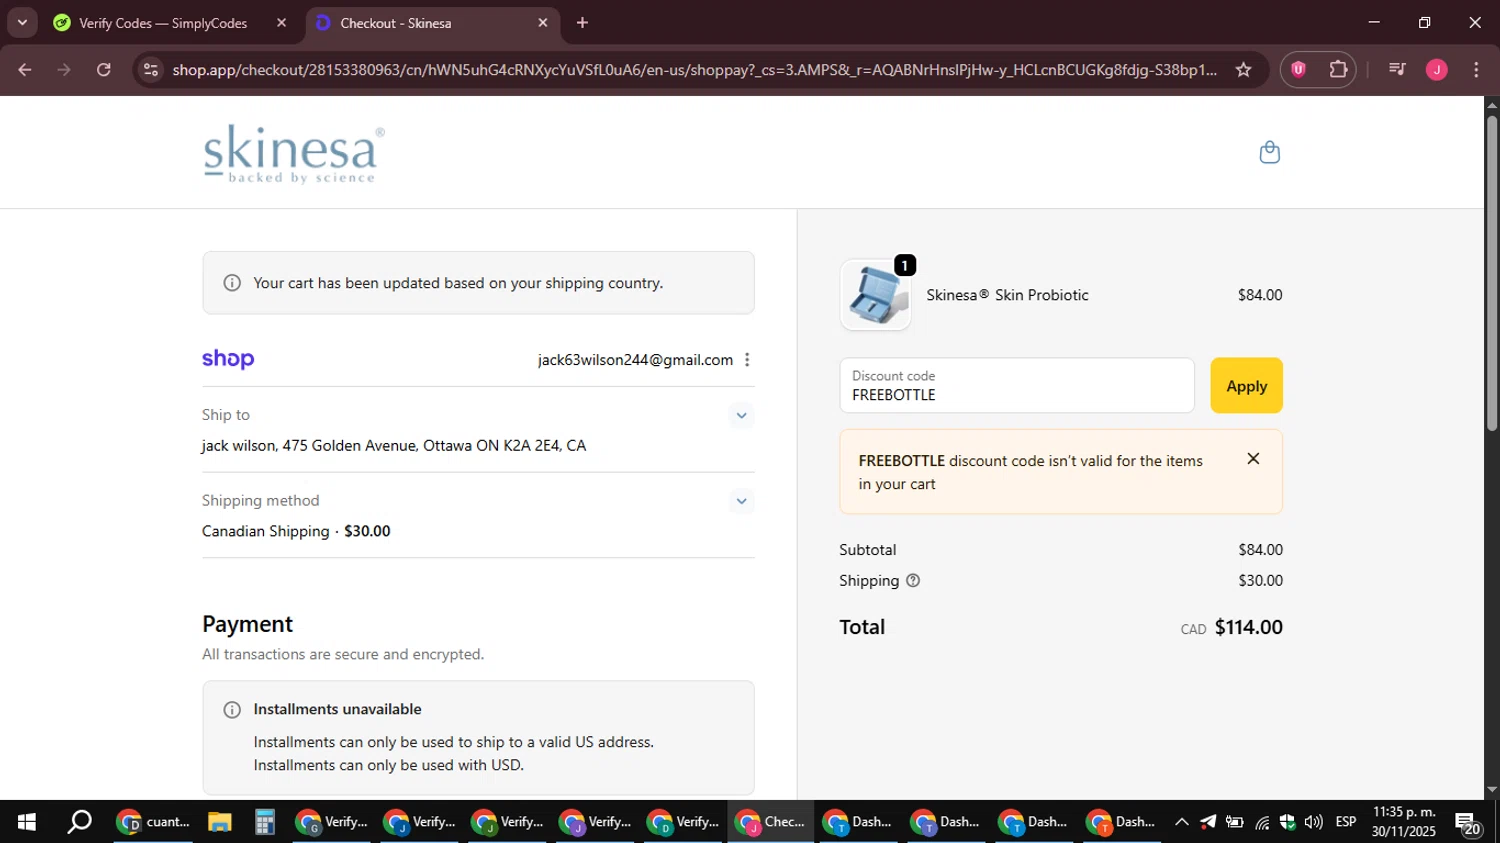The width and height of the screenshot is (1500, 843).
Task: Close the Checkout - Skinesa tab
Action: click(543, 23)
